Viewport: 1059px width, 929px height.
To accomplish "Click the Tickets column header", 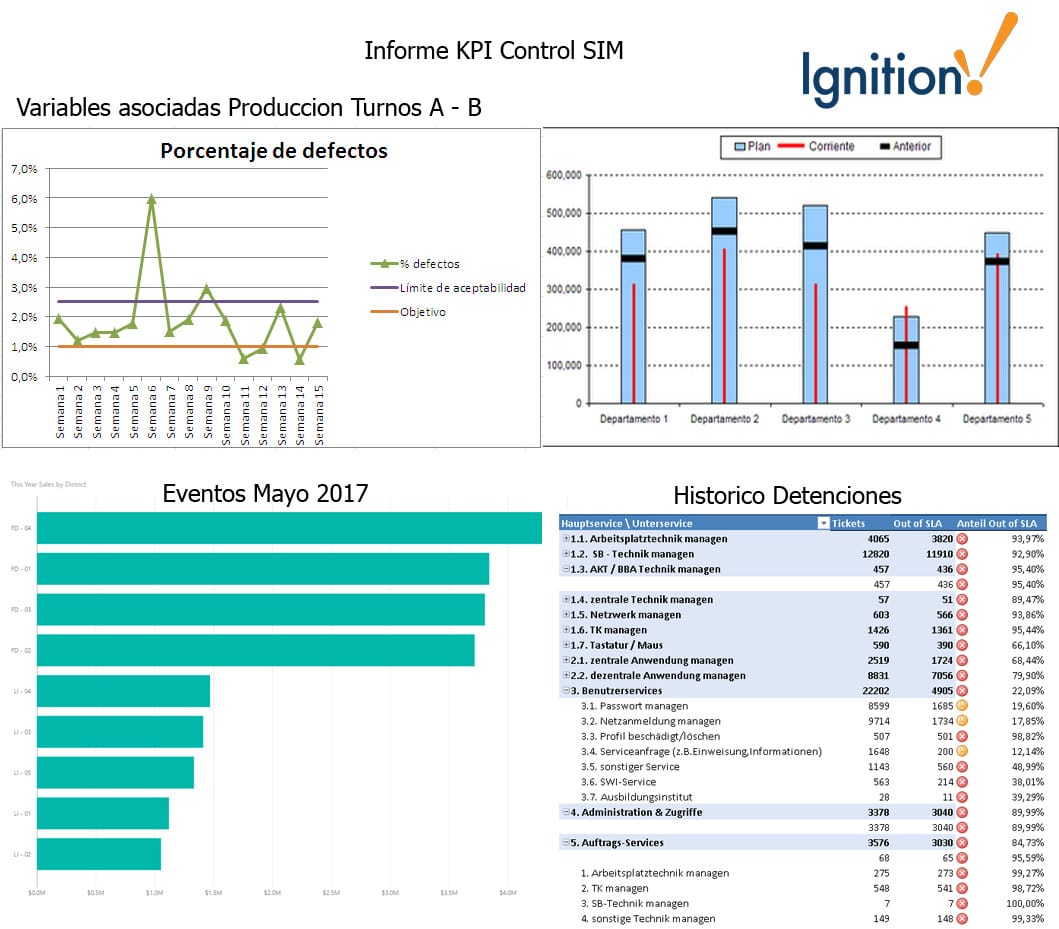I will tap(848, 523).
